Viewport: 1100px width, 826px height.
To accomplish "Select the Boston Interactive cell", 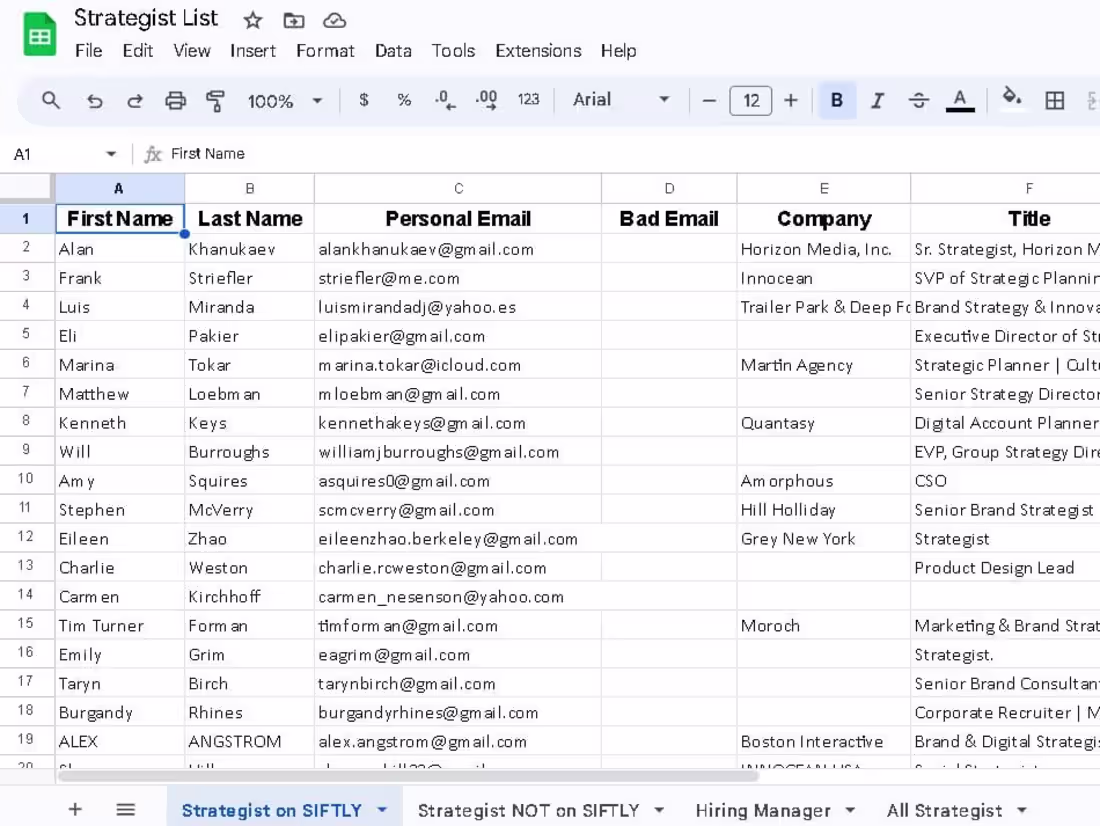I will coord(824,741).
